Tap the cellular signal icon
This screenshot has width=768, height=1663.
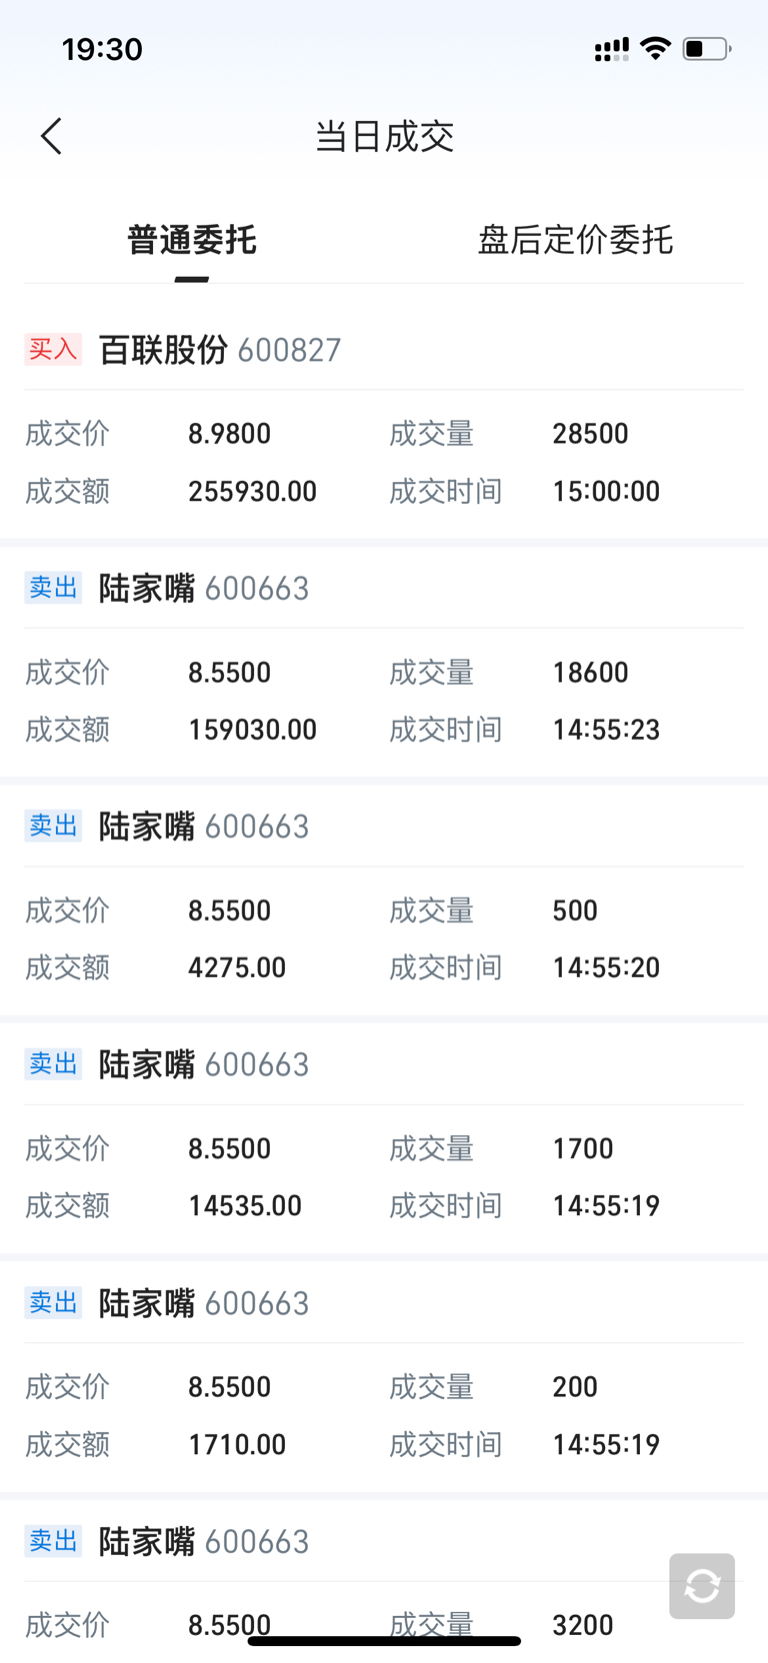pos(611,49)
